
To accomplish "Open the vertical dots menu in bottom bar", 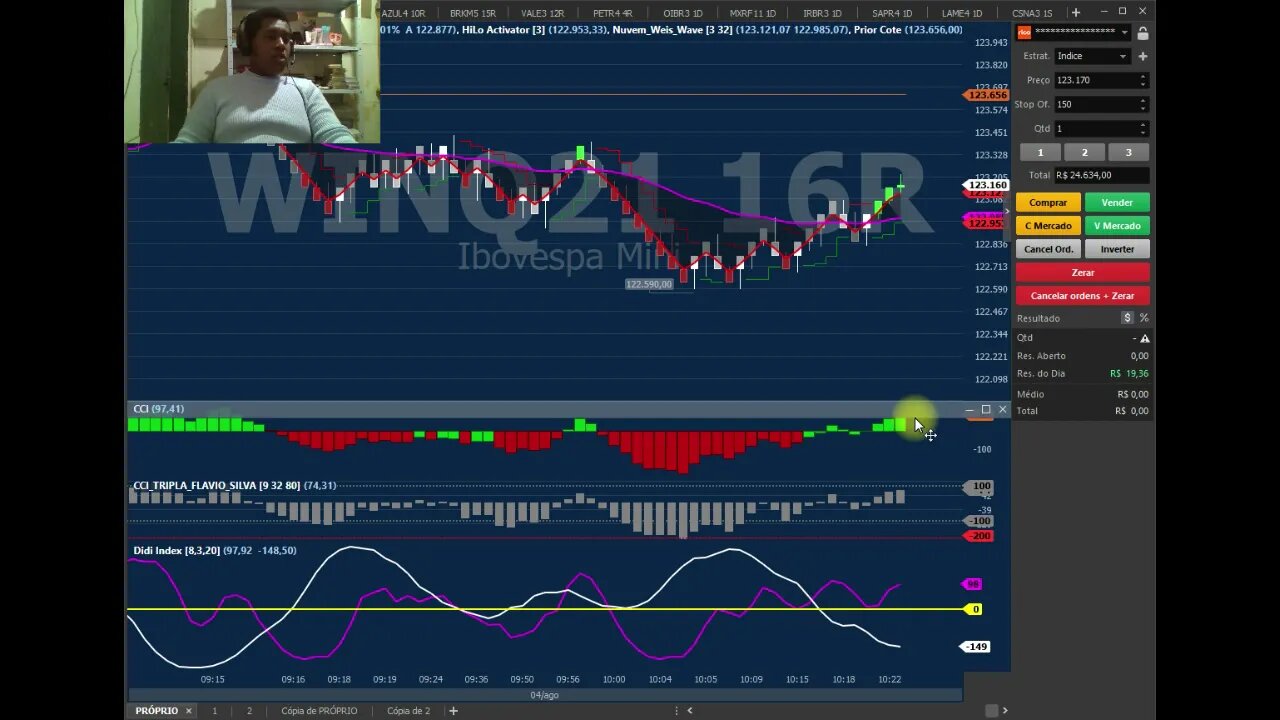I will (x=677, y=711).
